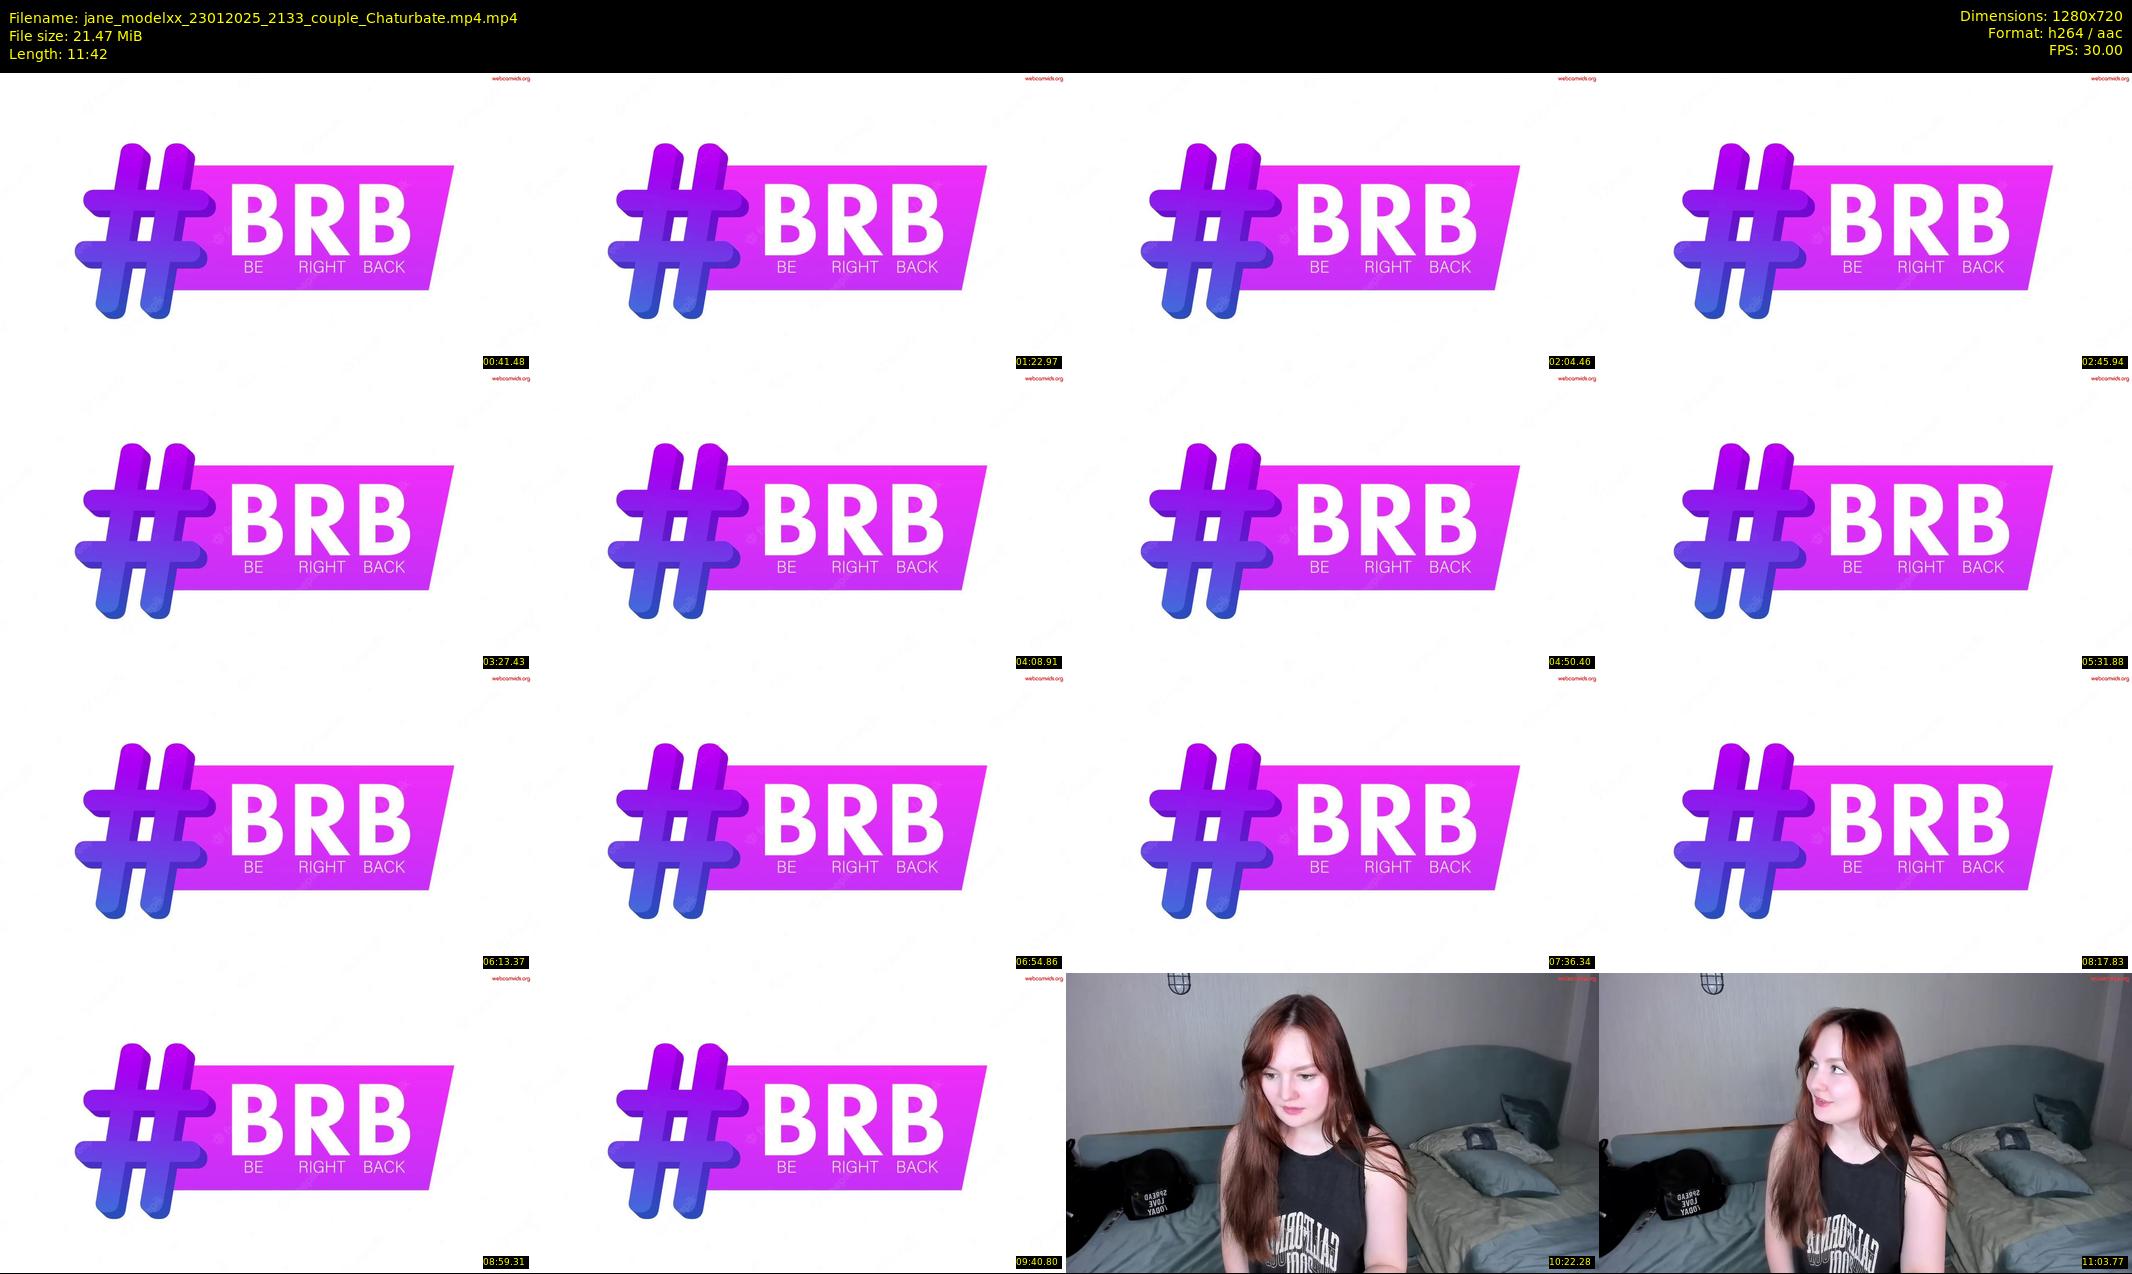Click the Length 11:42 header text
The width and height of the screenshot is (2132, 1274).
[58, 54]
